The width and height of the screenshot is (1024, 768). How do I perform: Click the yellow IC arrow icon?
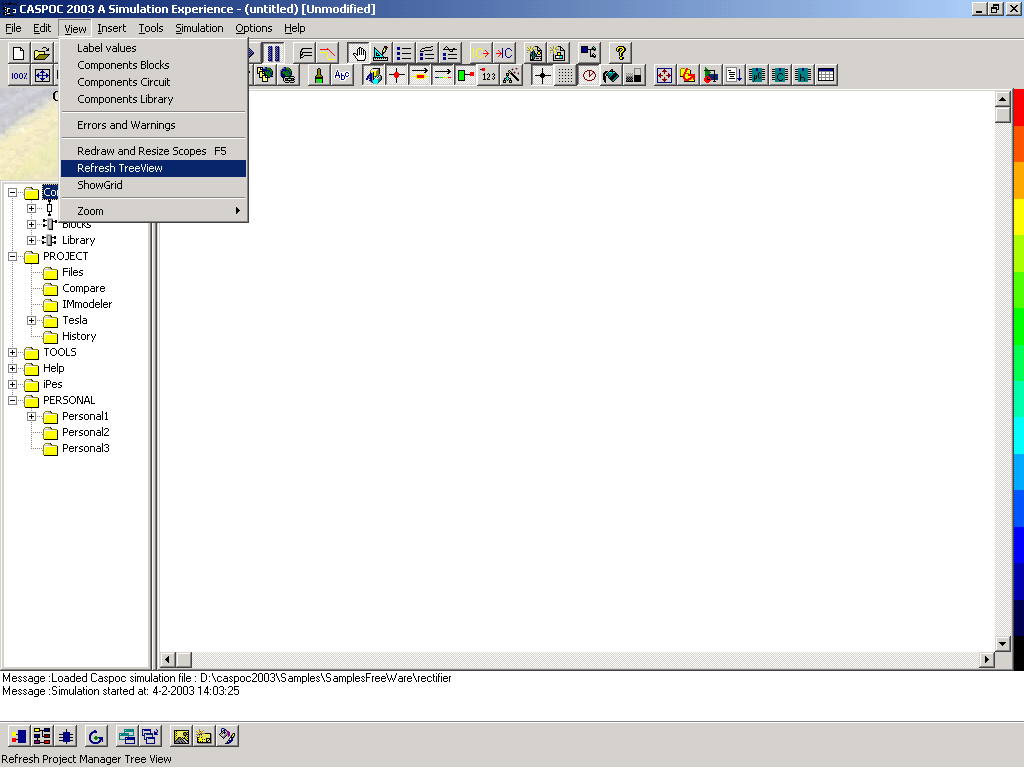(x=481, y=53)
